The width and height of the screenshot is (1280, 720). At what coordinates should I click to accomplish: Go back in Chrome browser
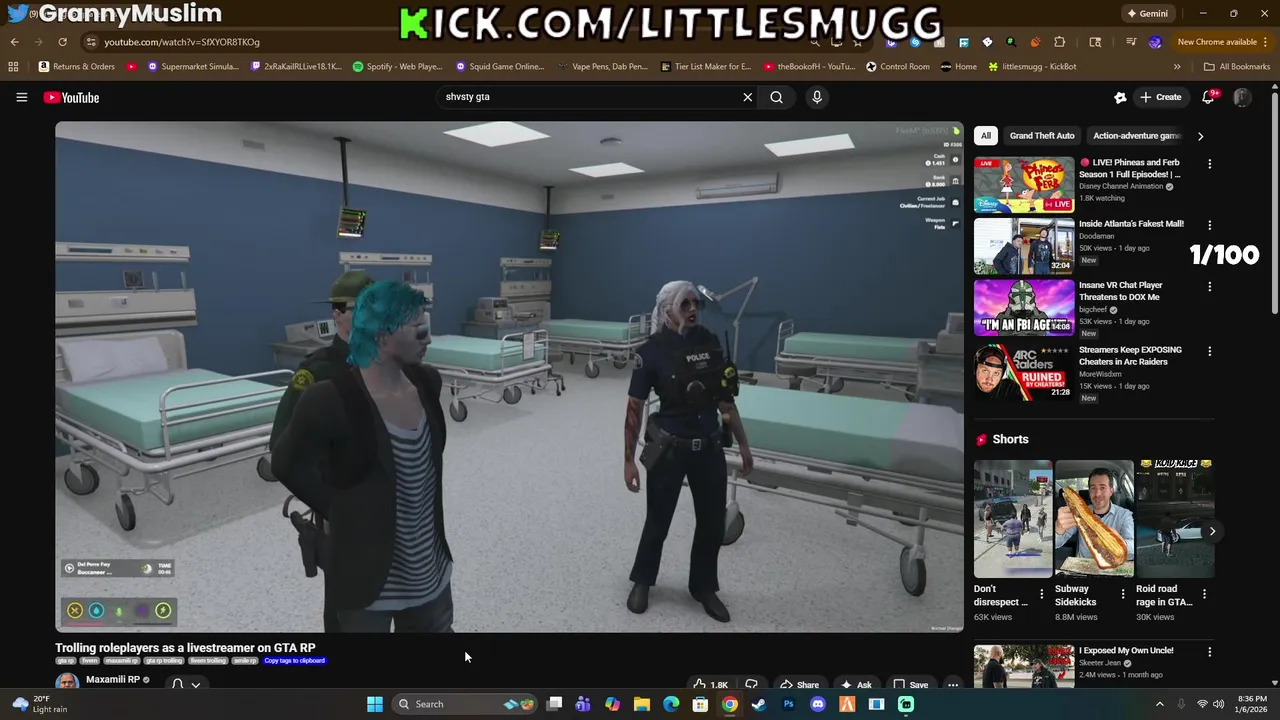[14, 42]
